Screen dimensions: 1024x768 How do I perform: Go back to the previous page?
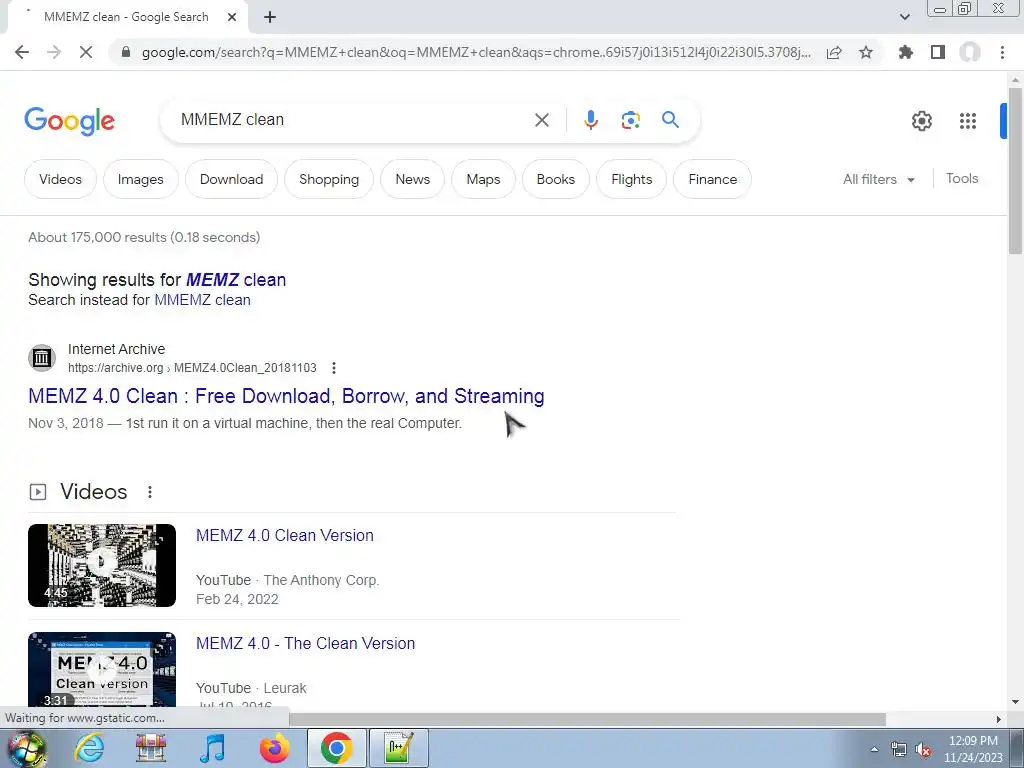coord(22,52)
